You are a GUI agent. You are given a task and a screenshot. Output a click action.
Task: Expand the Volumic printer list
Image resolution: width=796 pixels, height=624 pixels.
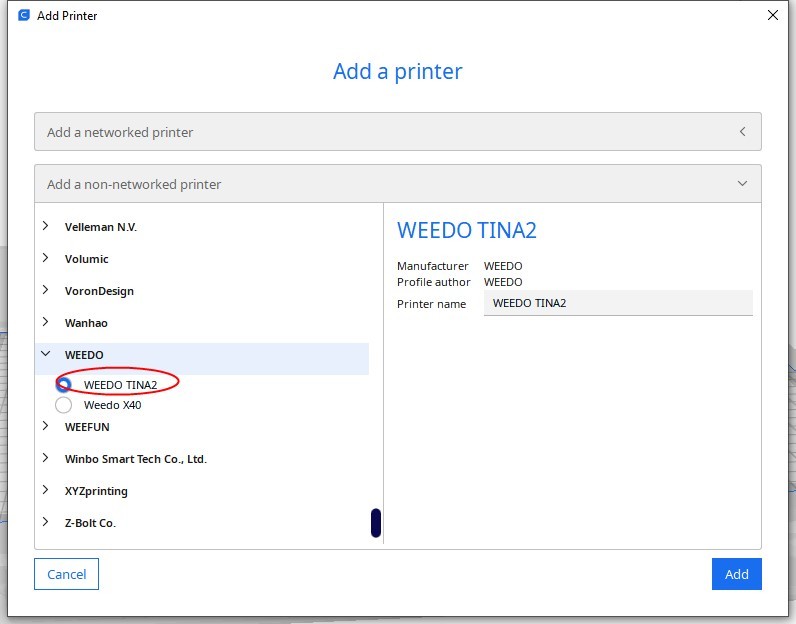pyautogui.click(x=46, y=259)
